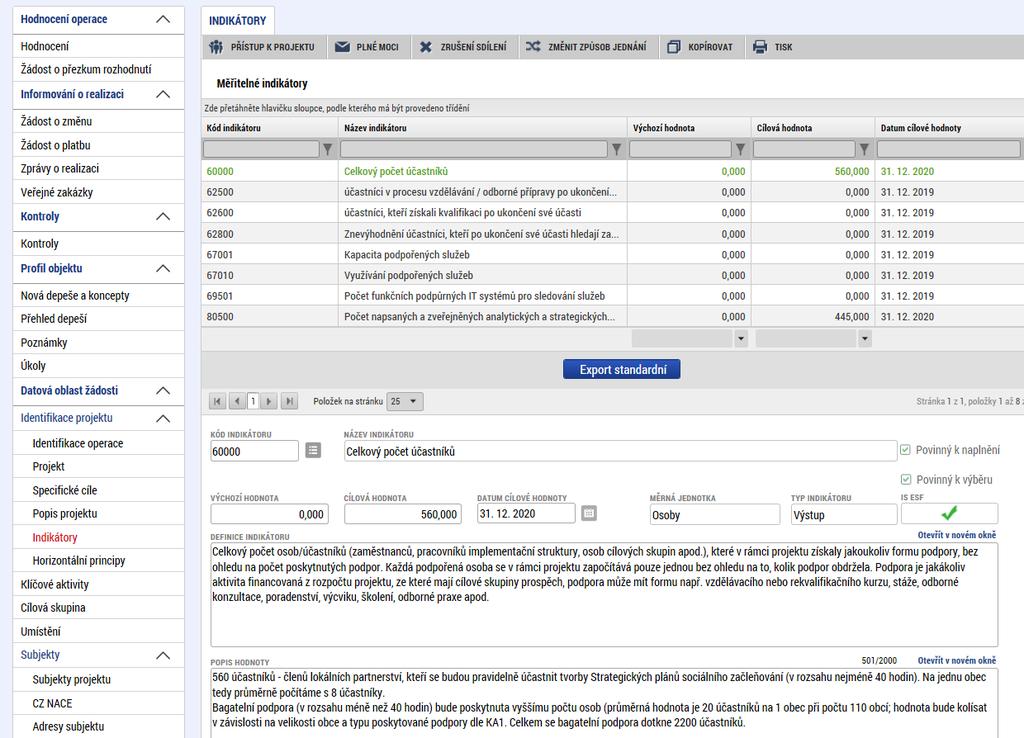Open filter options for Cílová hodnota column

tap(864, 150)
